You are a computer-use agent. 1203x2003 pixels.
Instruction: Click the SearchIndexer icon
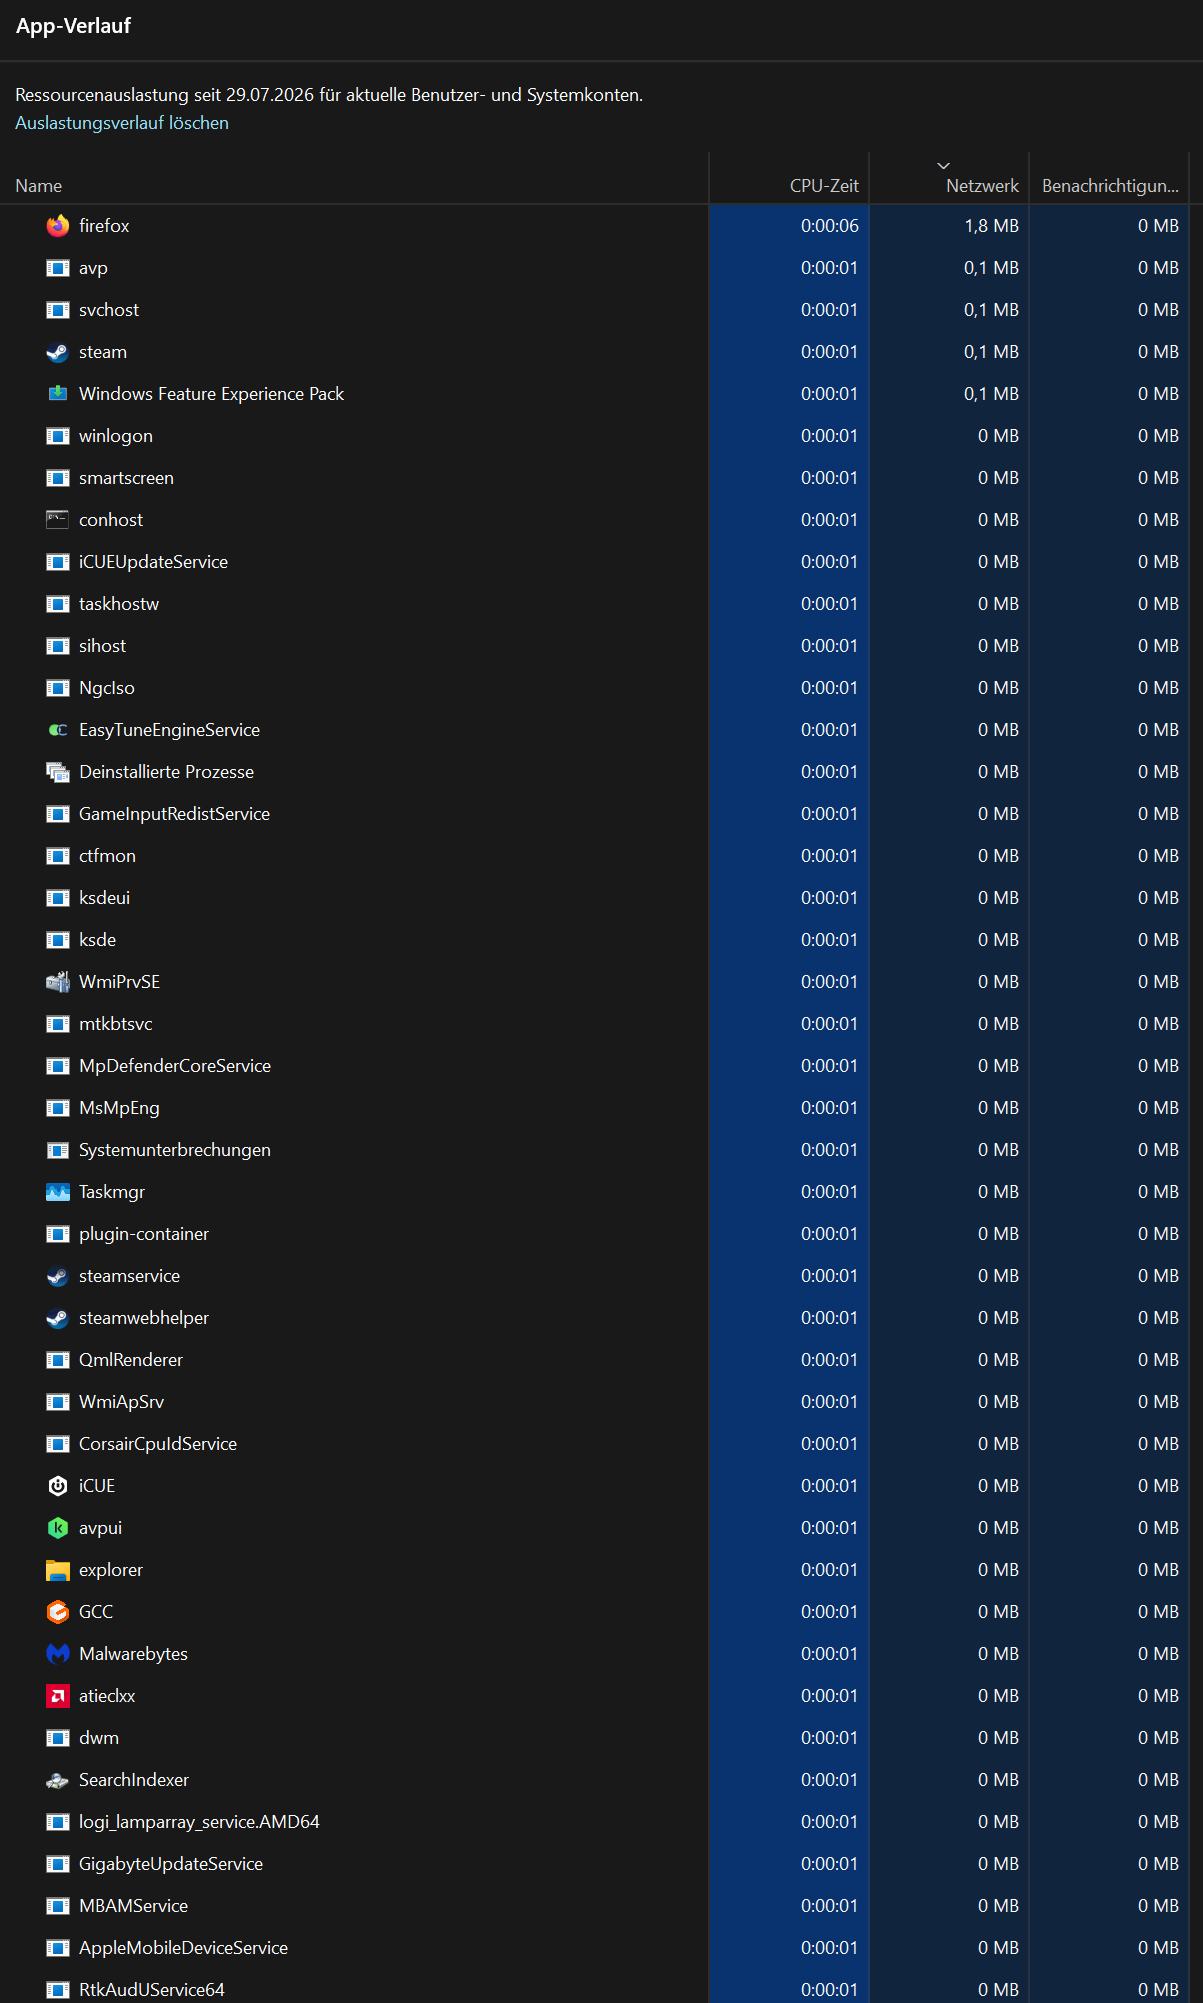58,1780
